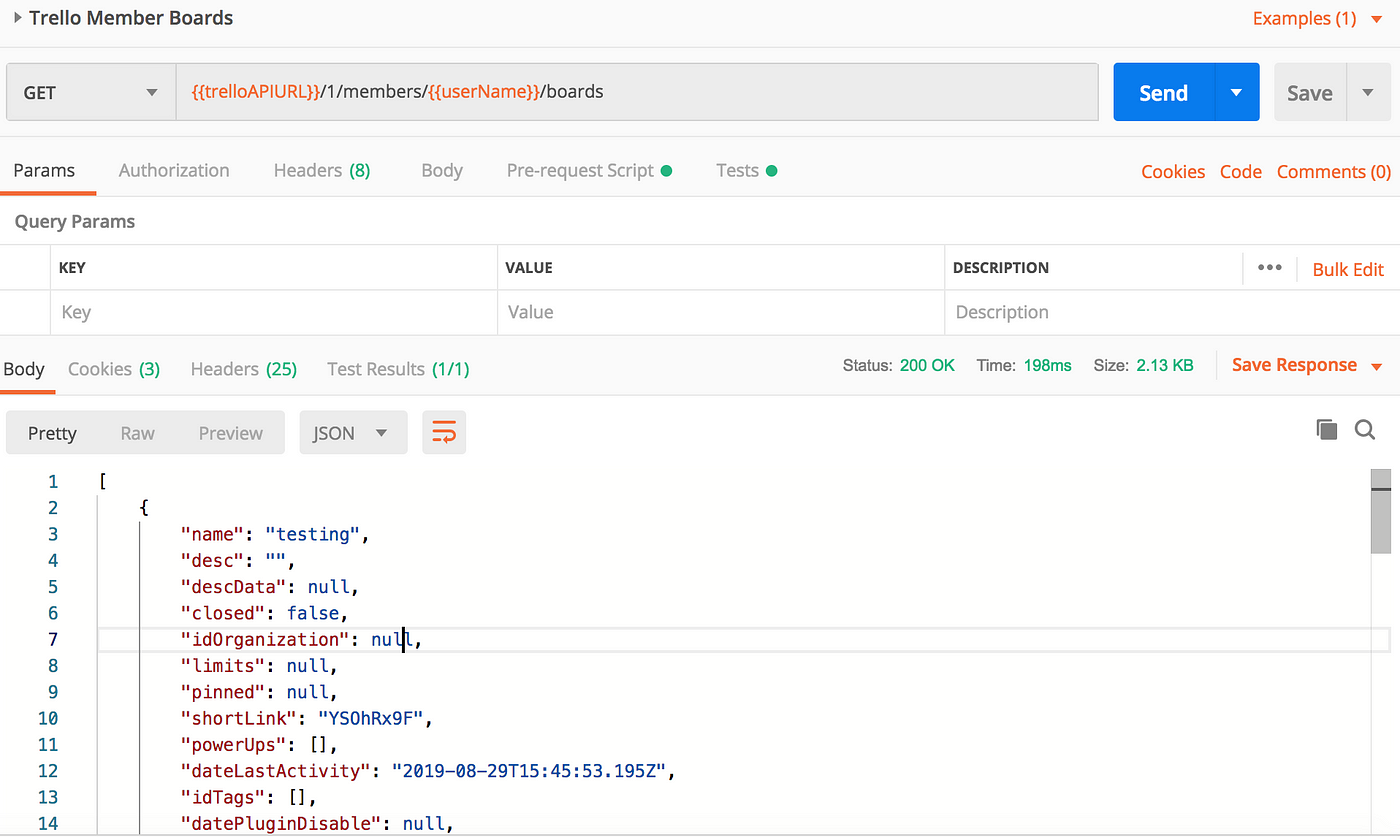
Task: Click the "testing" name value
Action: coord(311,534)
